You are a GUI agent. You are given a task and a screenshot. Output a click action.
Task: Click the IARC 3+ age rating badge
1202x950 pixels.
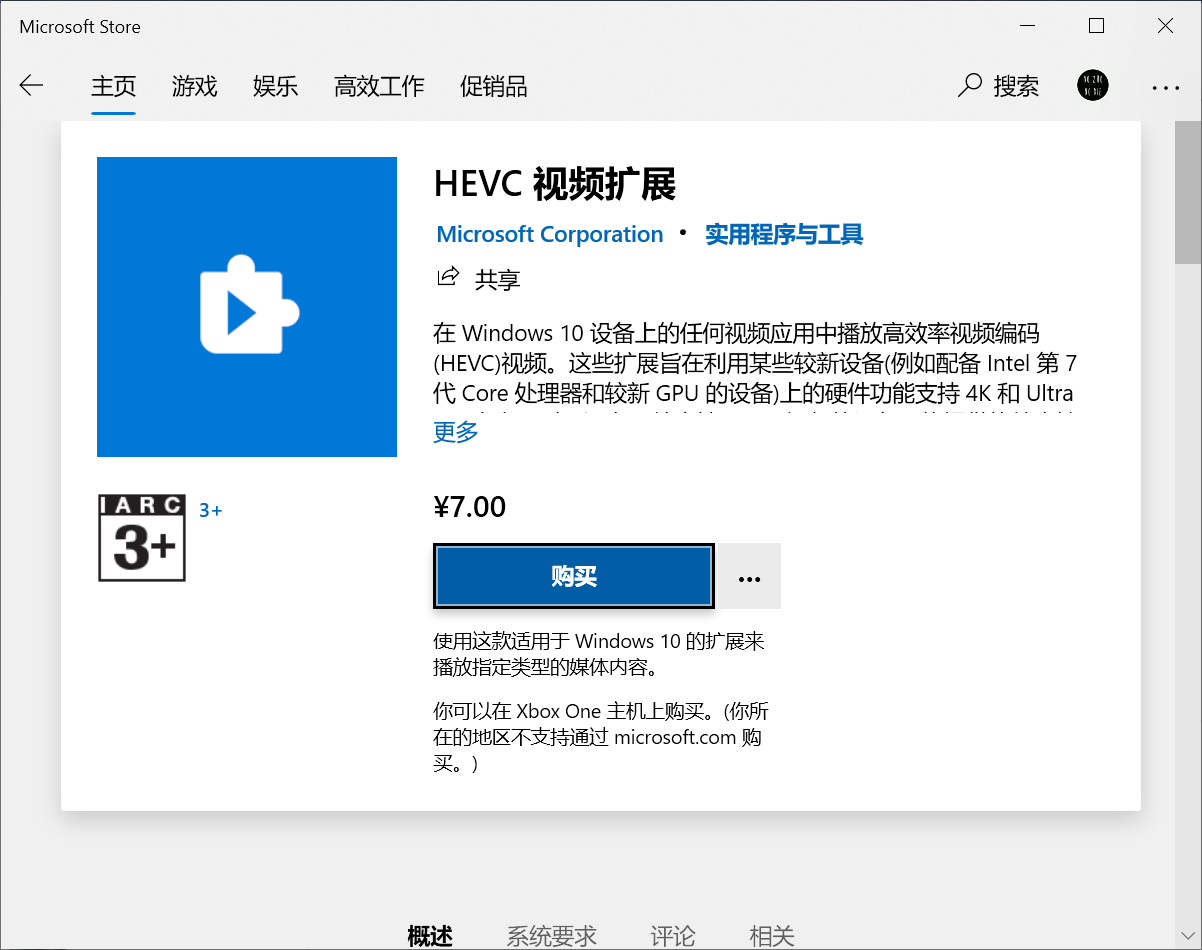click(141, 537)
